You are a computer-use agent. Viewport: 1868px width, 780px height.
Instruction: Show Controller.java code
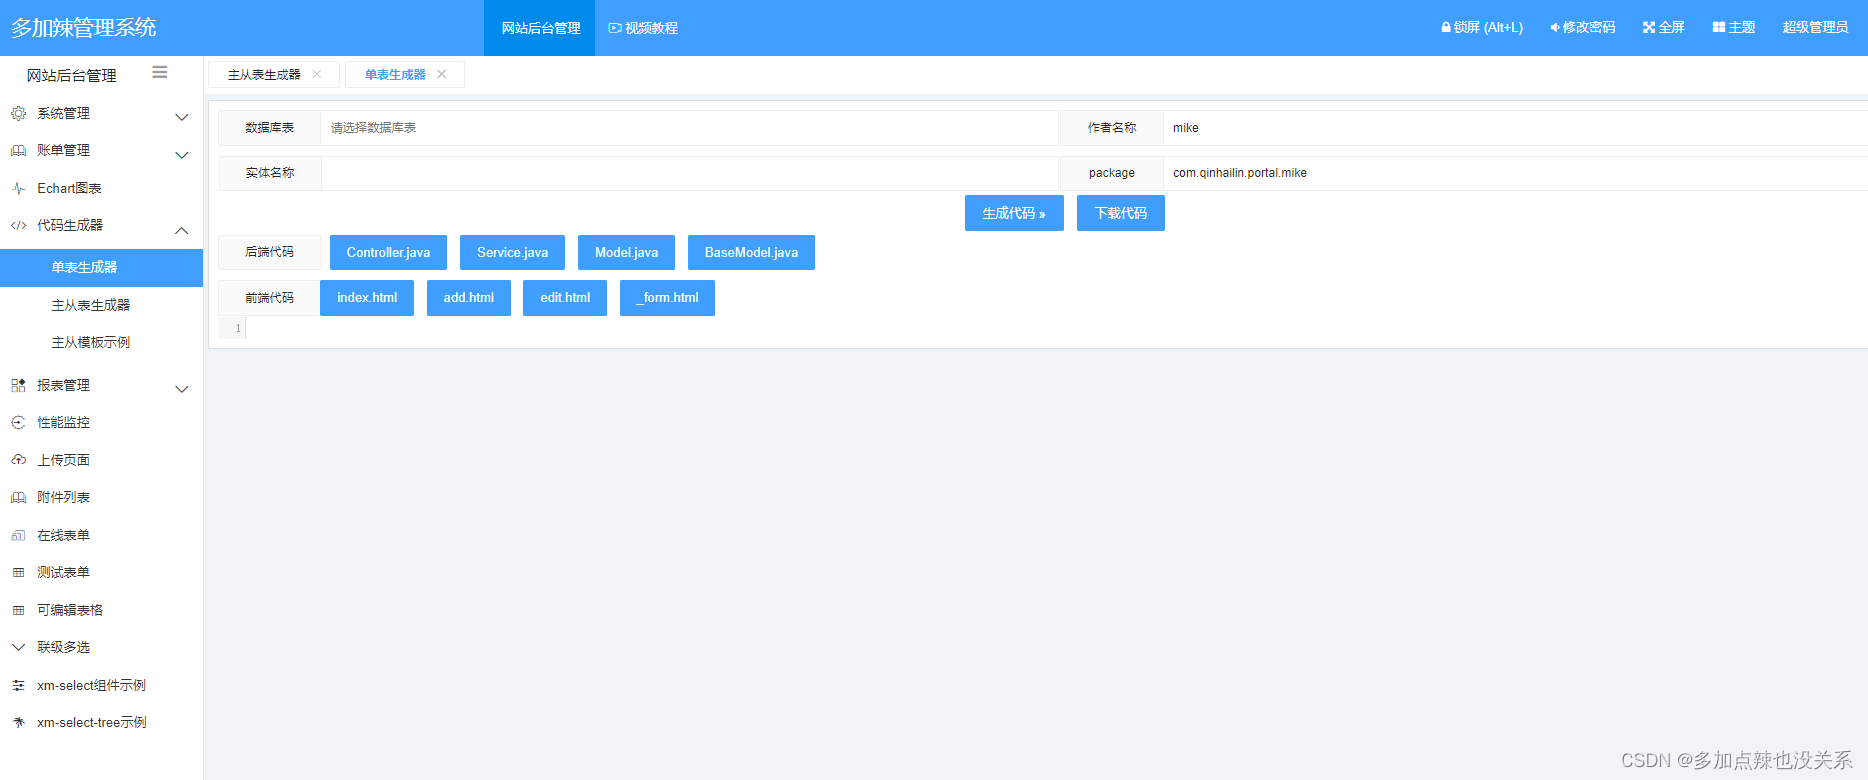(x=388, y=252)
